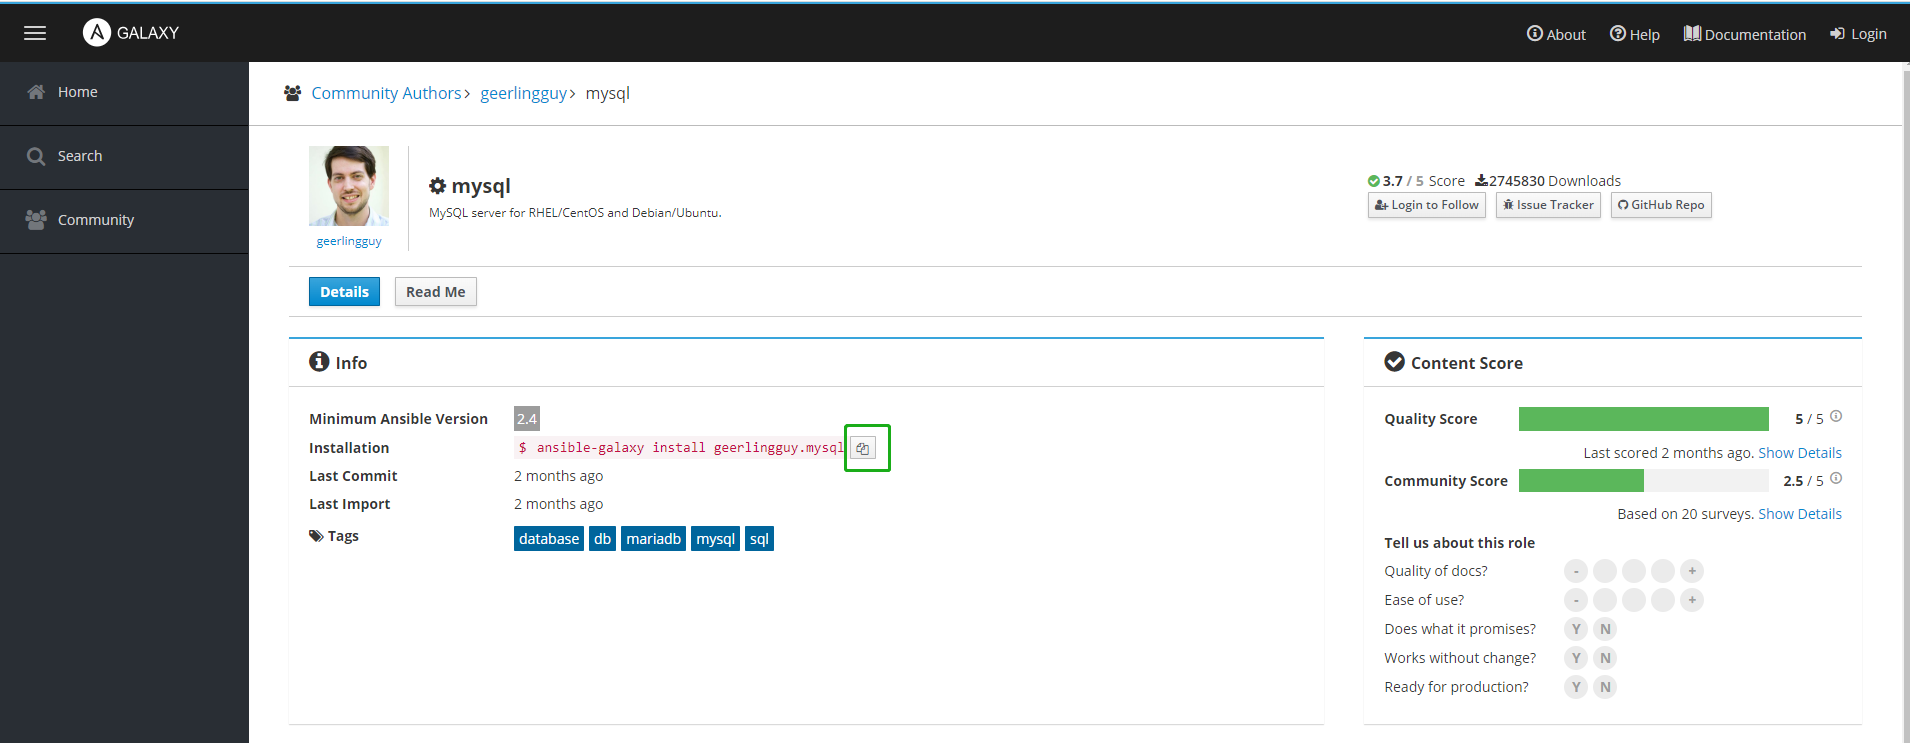This screenshot has width=1910, height=743.
Task: Click the sql tag
Action: pos(759,539)
